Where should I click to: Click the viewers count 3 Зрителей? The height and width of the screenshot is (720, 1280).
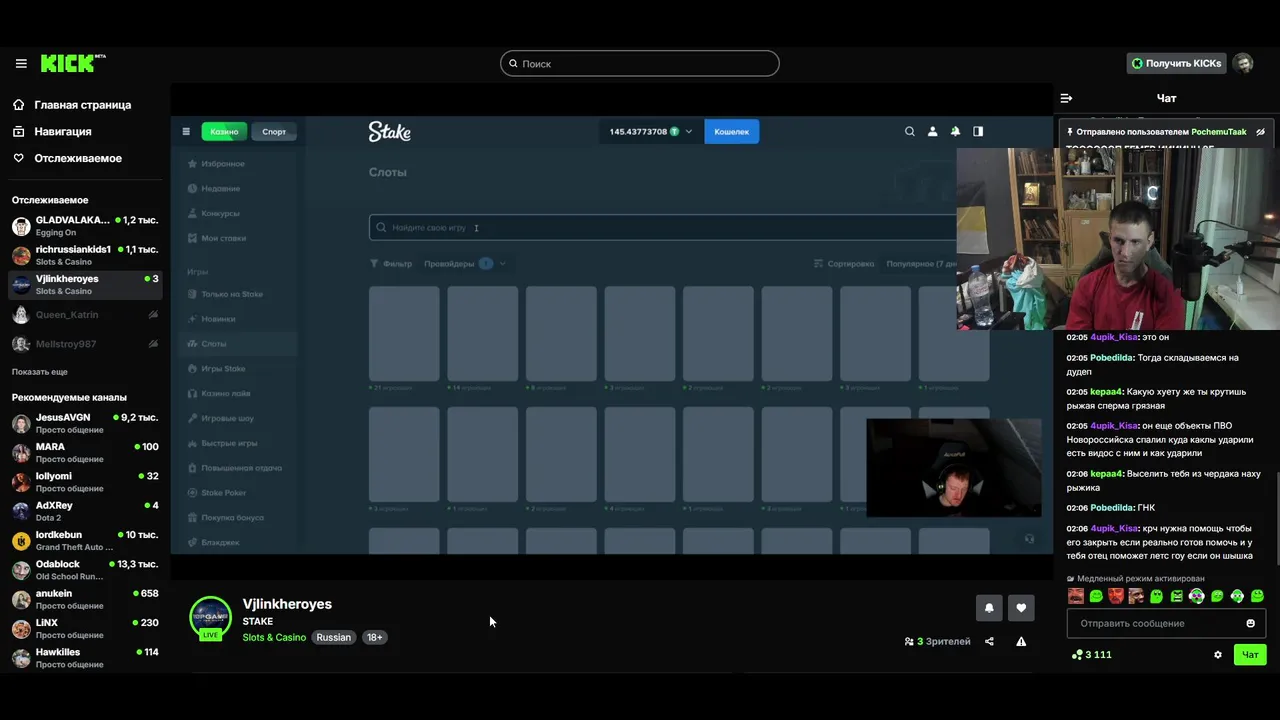[937, 641]
